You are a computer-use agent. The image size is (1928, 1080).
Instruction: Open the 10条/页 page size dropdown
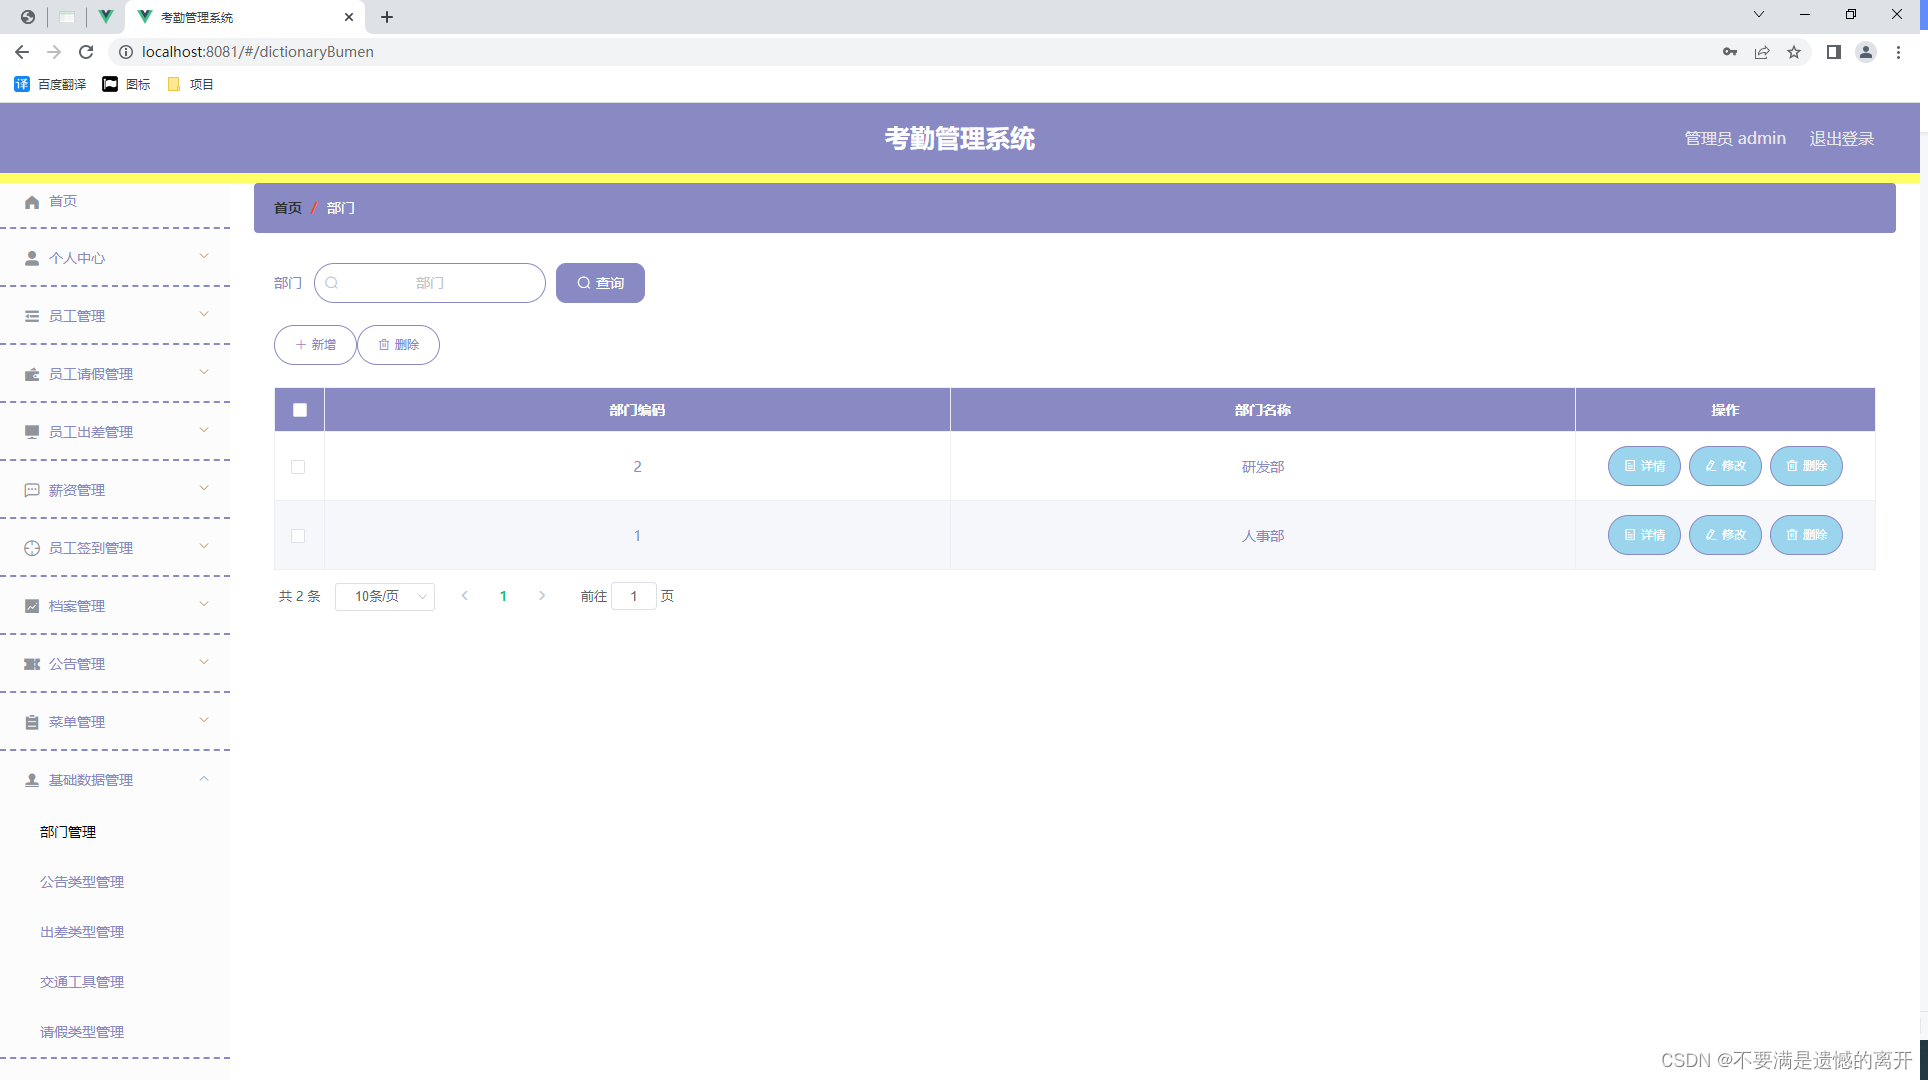[x=385, y=596]
